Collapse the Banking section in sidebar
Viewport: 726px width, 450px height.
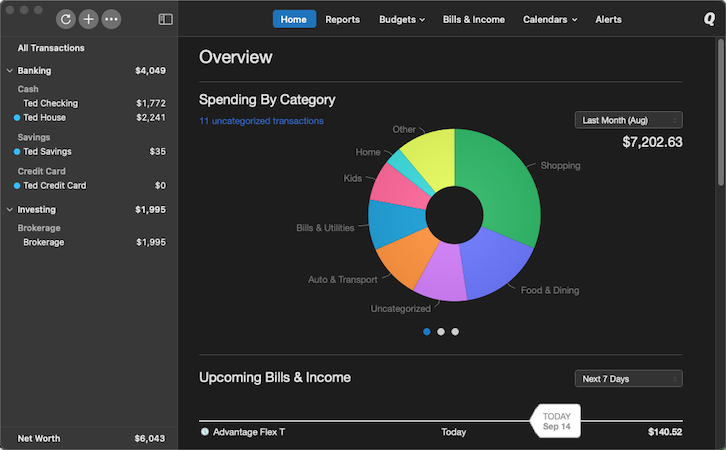point(10,71)
